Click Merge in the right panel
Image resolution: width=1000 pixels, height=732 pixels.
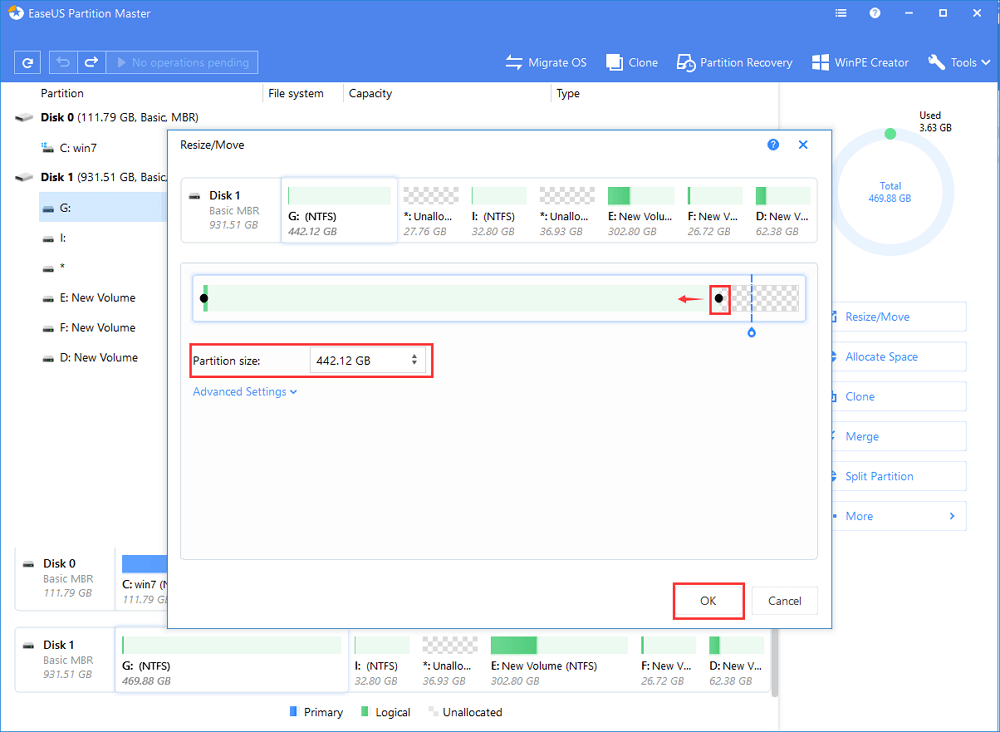pyautogui.click(x=899, y=436)
